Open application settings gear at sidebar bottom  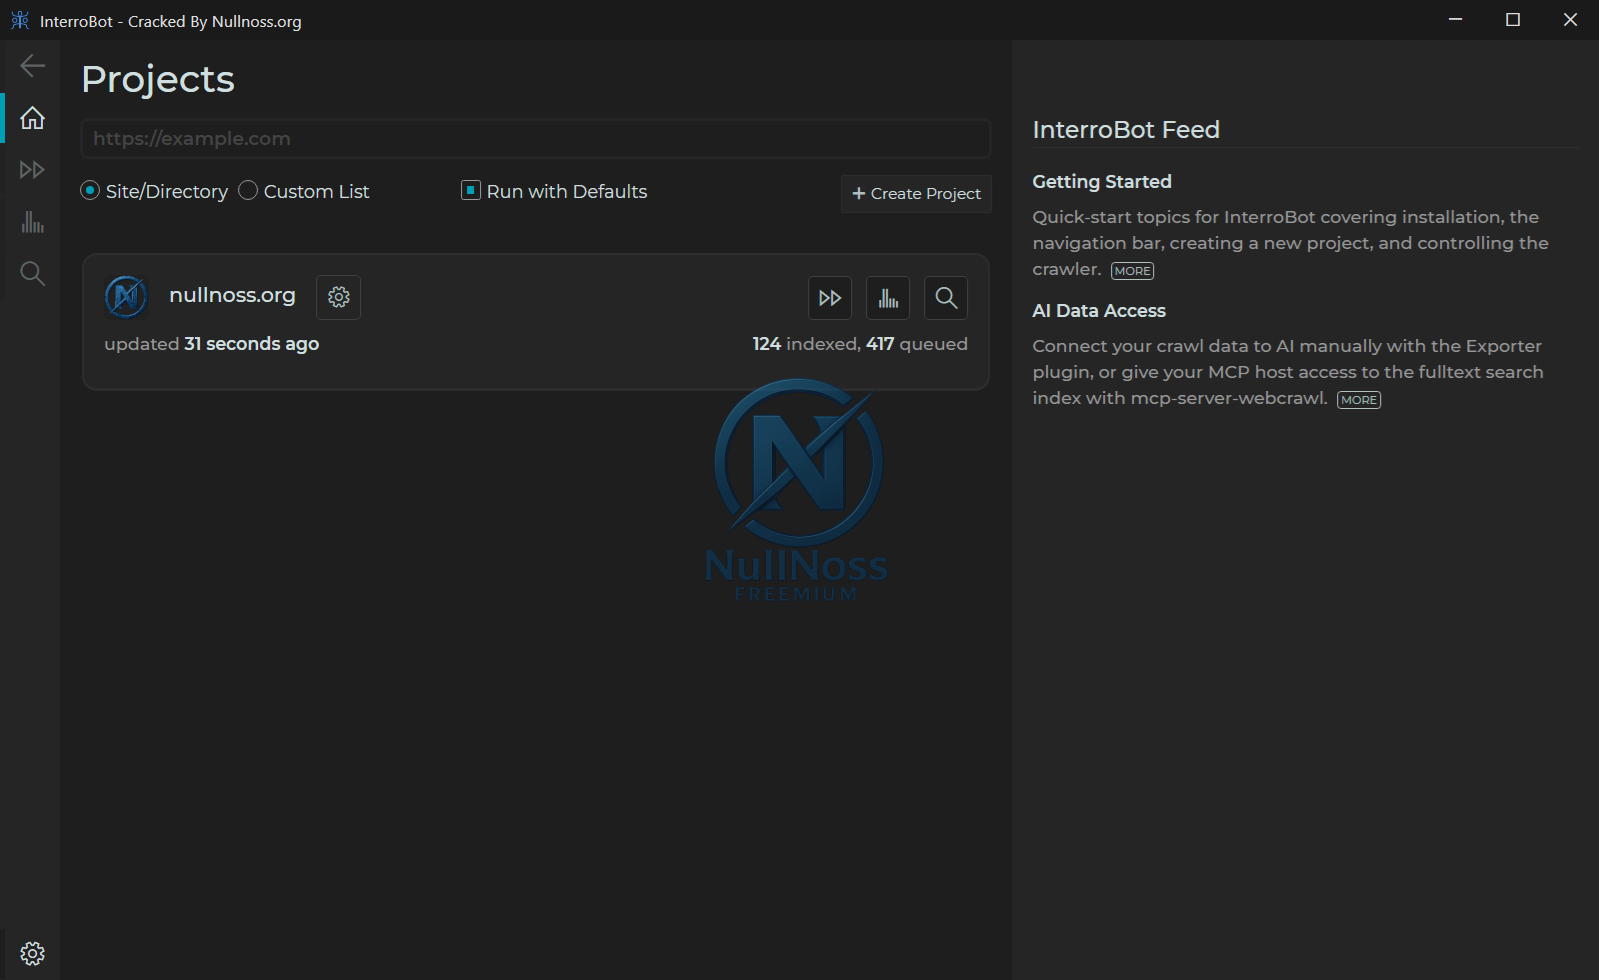click(32, 953)
